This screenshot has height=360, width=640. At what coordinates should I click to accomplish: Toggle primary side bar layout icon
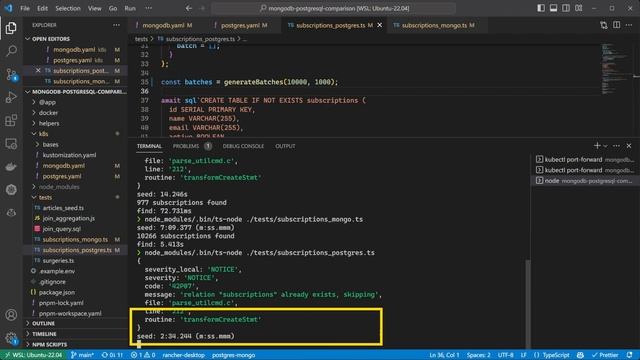click(x=541, y=8)
